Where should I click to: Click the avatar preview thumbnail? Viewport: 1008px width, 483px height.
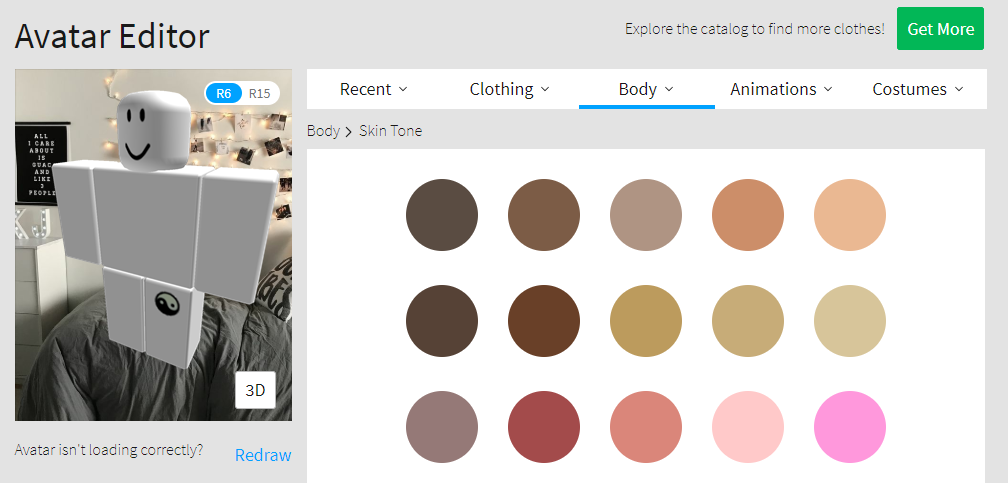[154, 245]
